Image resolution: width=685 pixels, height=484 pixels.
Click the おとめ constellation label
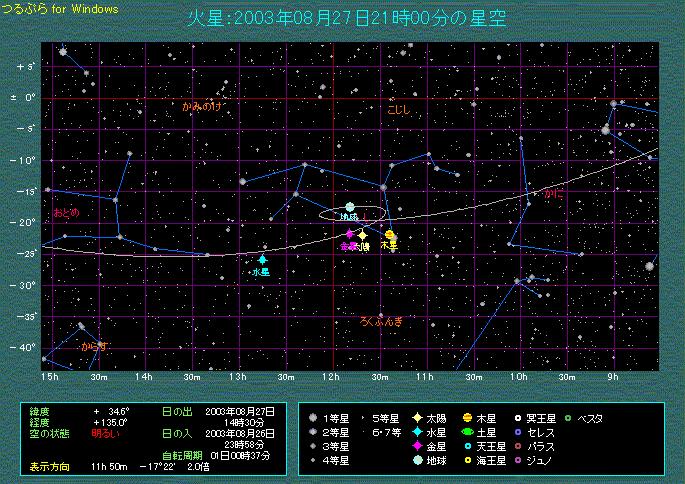coord(66,213)
